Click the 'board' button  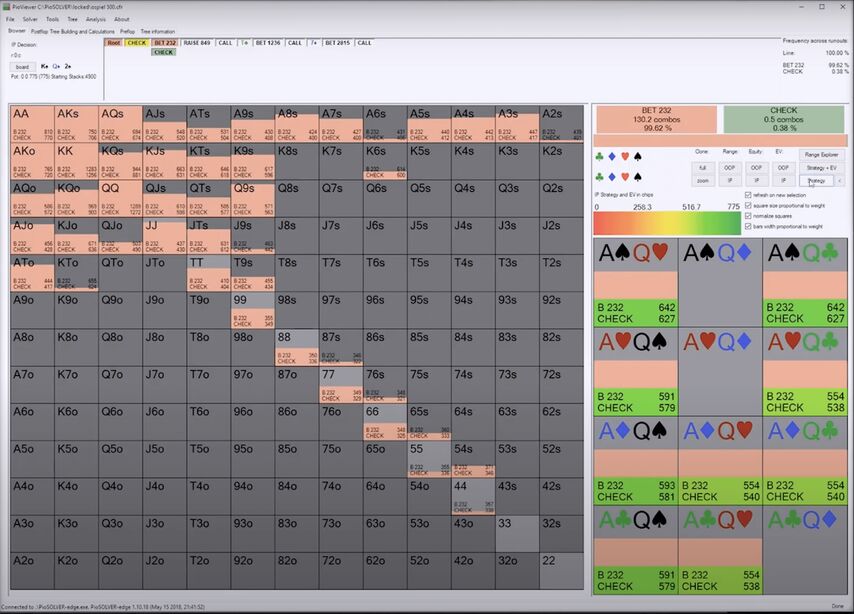[22, 67]
